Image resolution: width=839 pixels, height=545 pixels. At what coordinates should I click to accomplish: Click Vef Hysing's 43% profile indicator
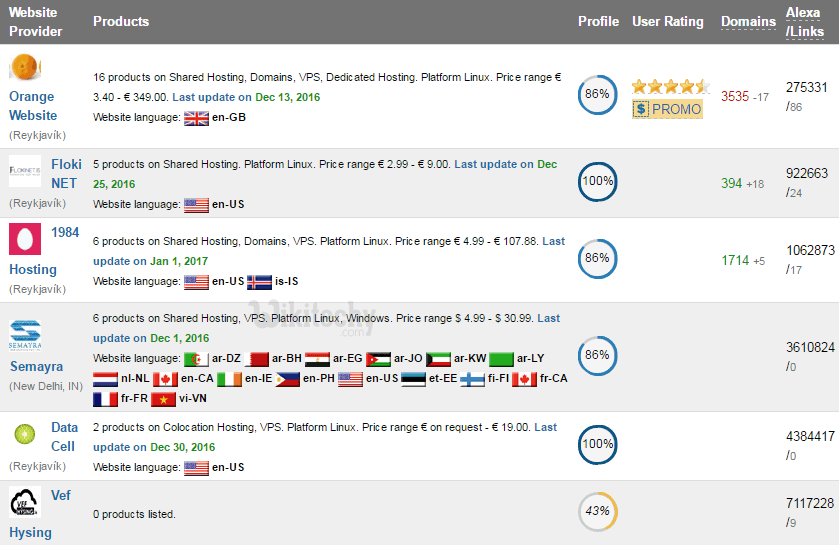[598, 512]
